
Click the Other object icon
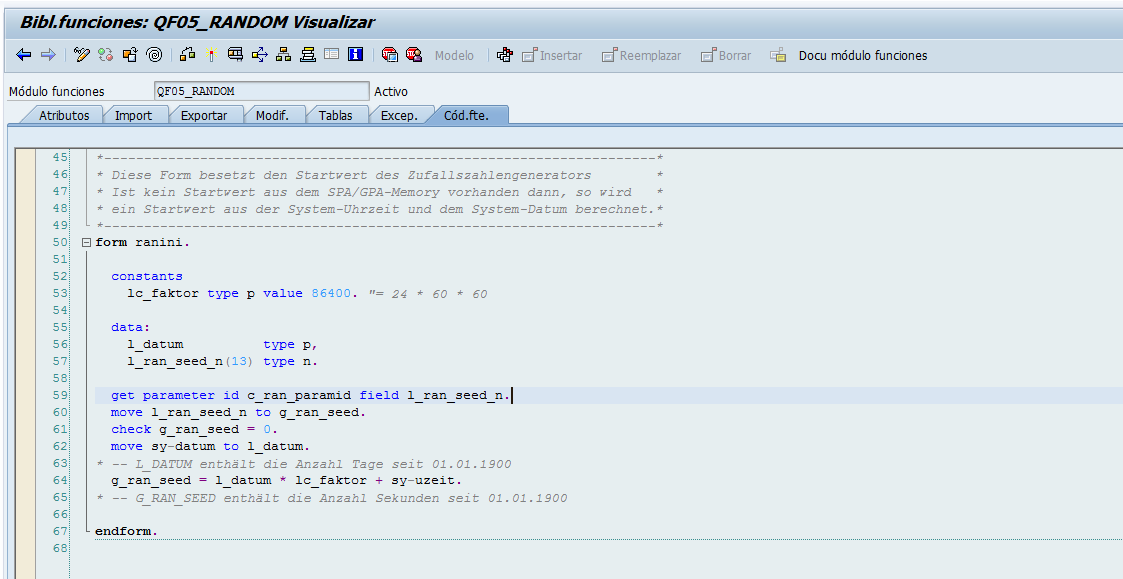(130, 55)
